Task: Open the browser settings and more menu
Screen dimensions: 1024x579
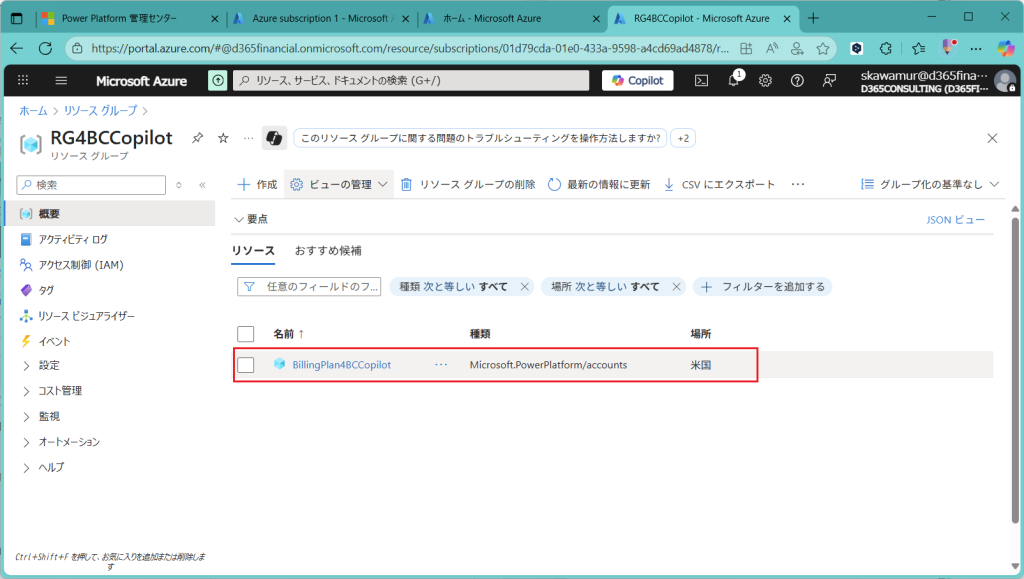Action: tap(976, 48)
